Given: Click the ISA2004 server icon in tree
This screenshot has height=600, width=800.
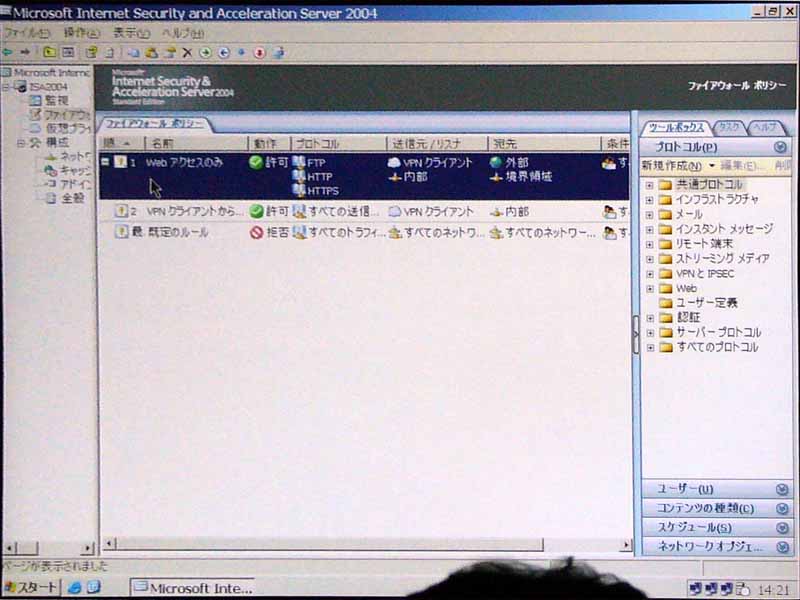Looking at the screenshot, I should pos(21,86).
